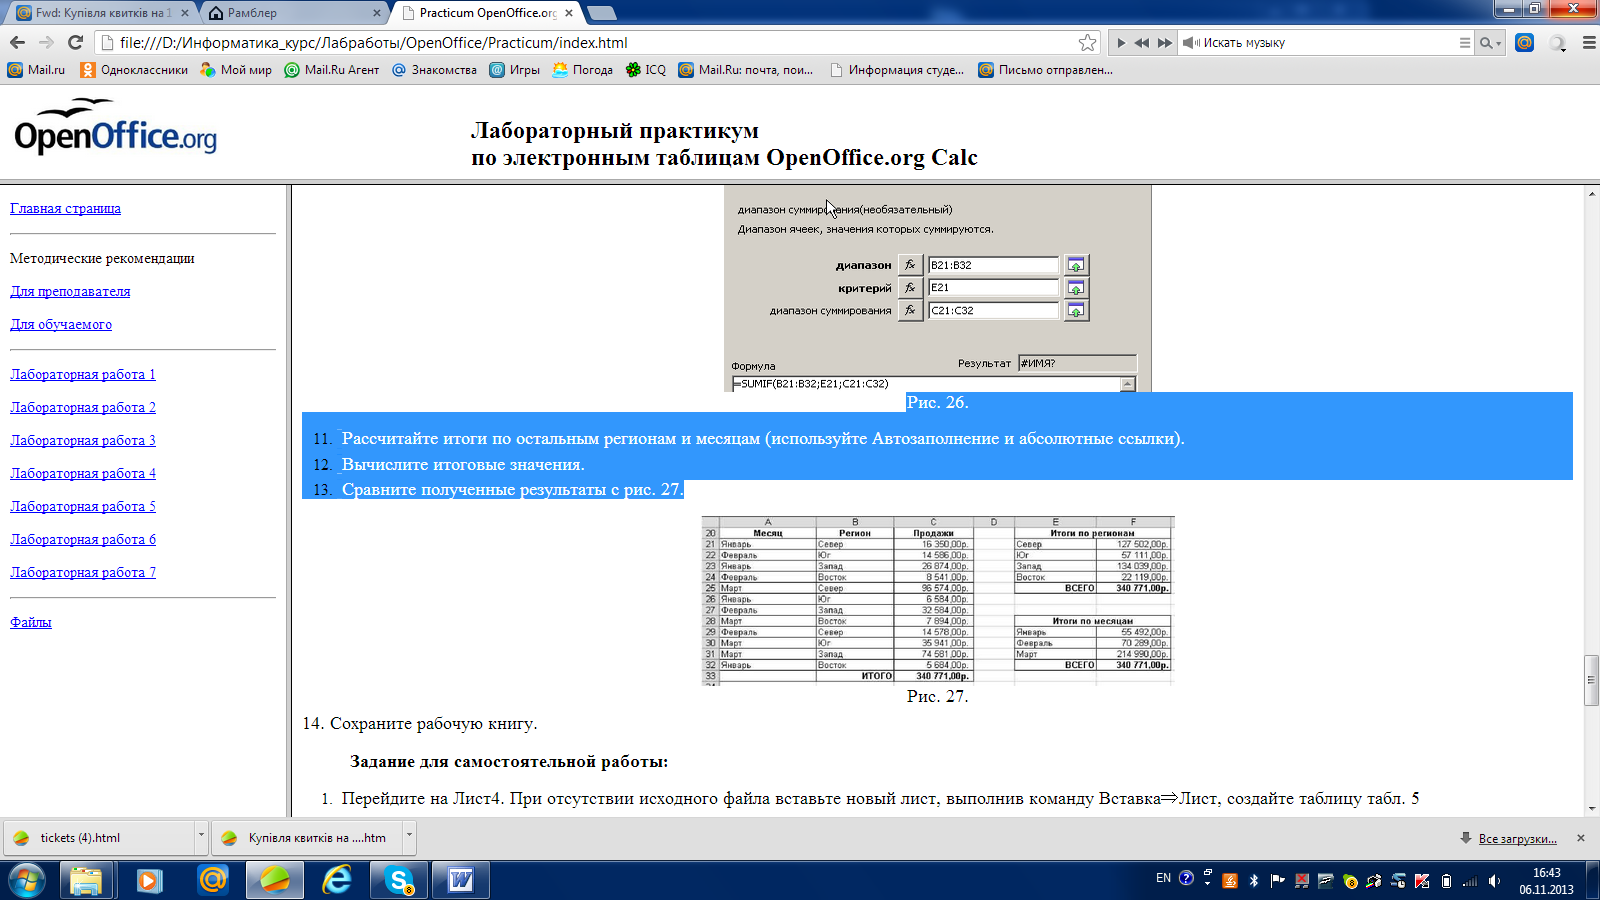The height and width of the screenshot is (900, 1600).
Task: Open Лабораторная работа 6
Action: click(x=83, y=539)
